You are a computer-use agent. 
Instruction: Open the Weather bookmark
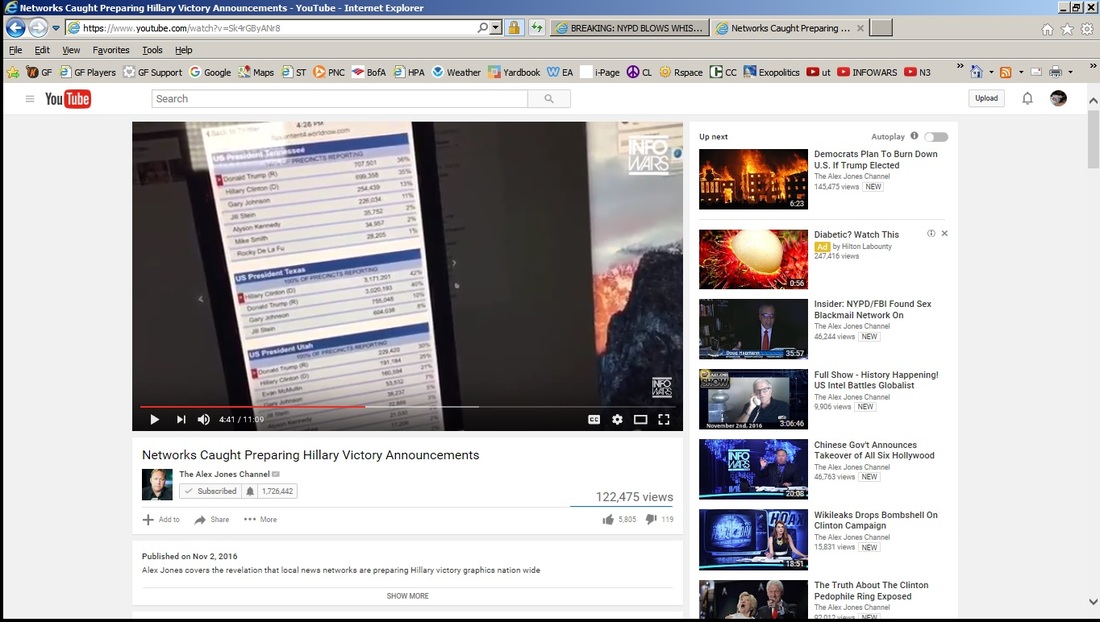[x=456, y=72]
